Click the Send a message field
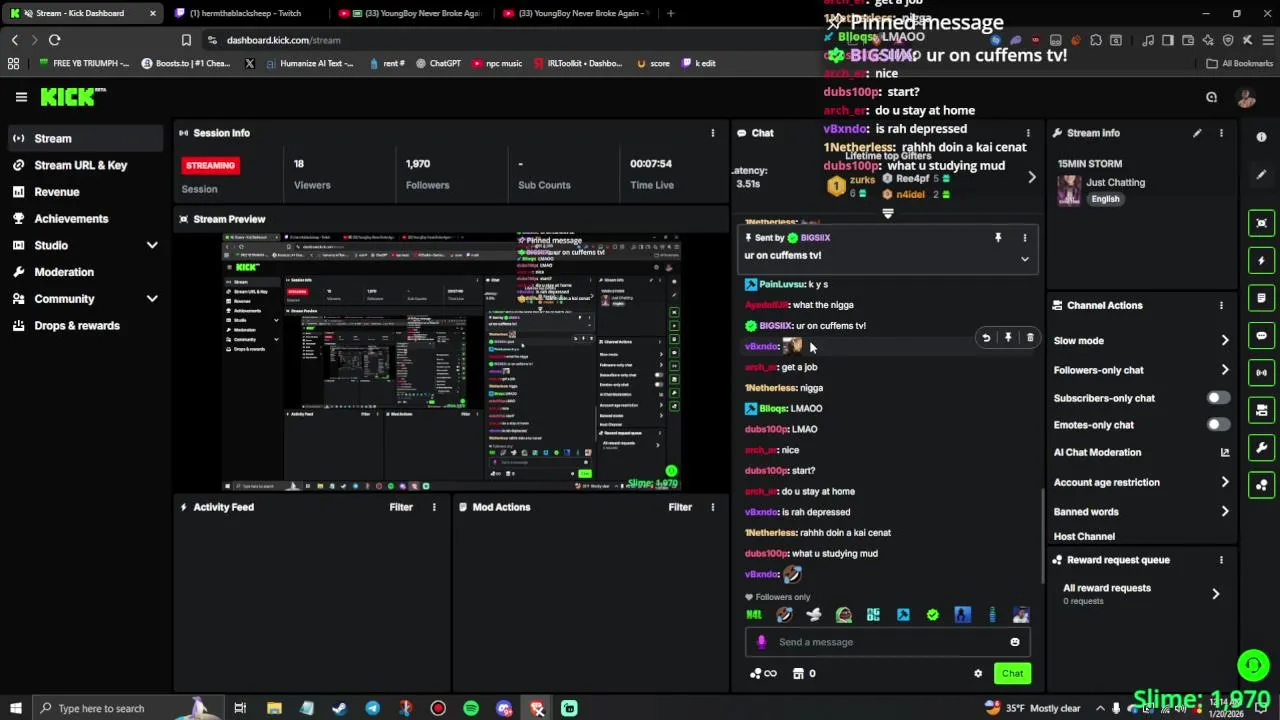This screenshot has height=720, width=1280. click(x=888, y=642)
